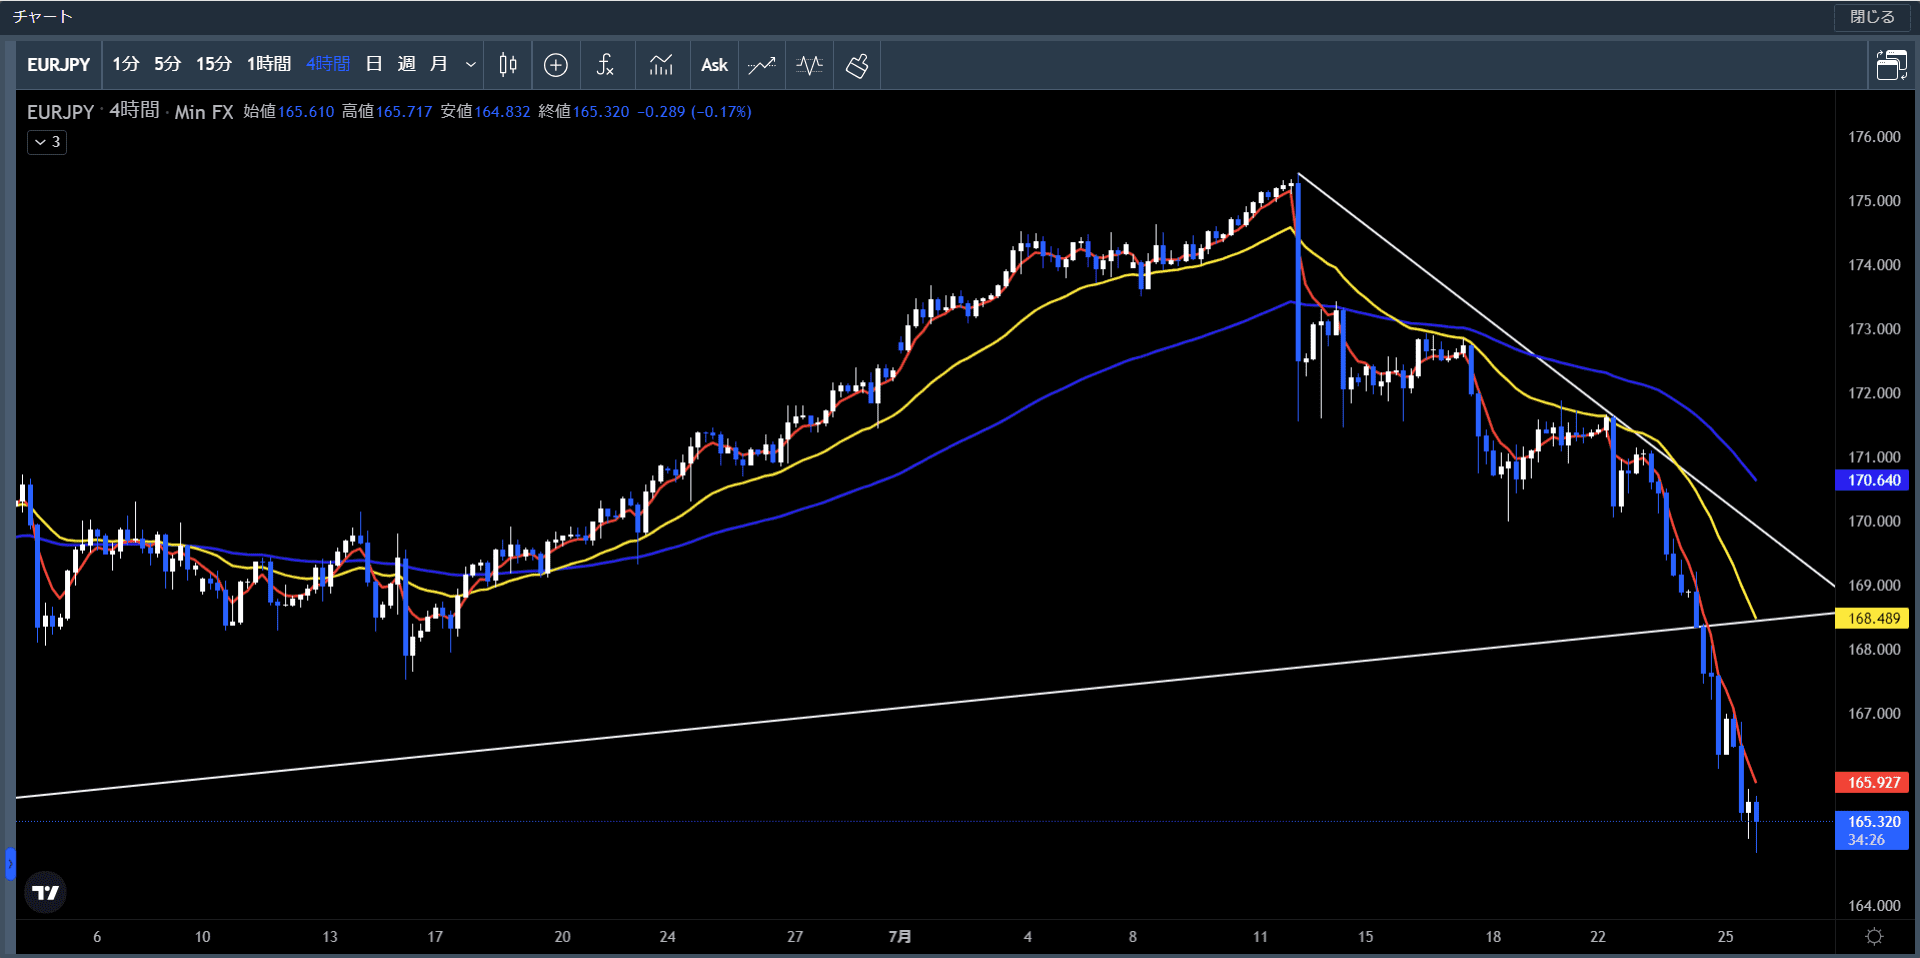Select the 15分 timeframe

point(214,64)
